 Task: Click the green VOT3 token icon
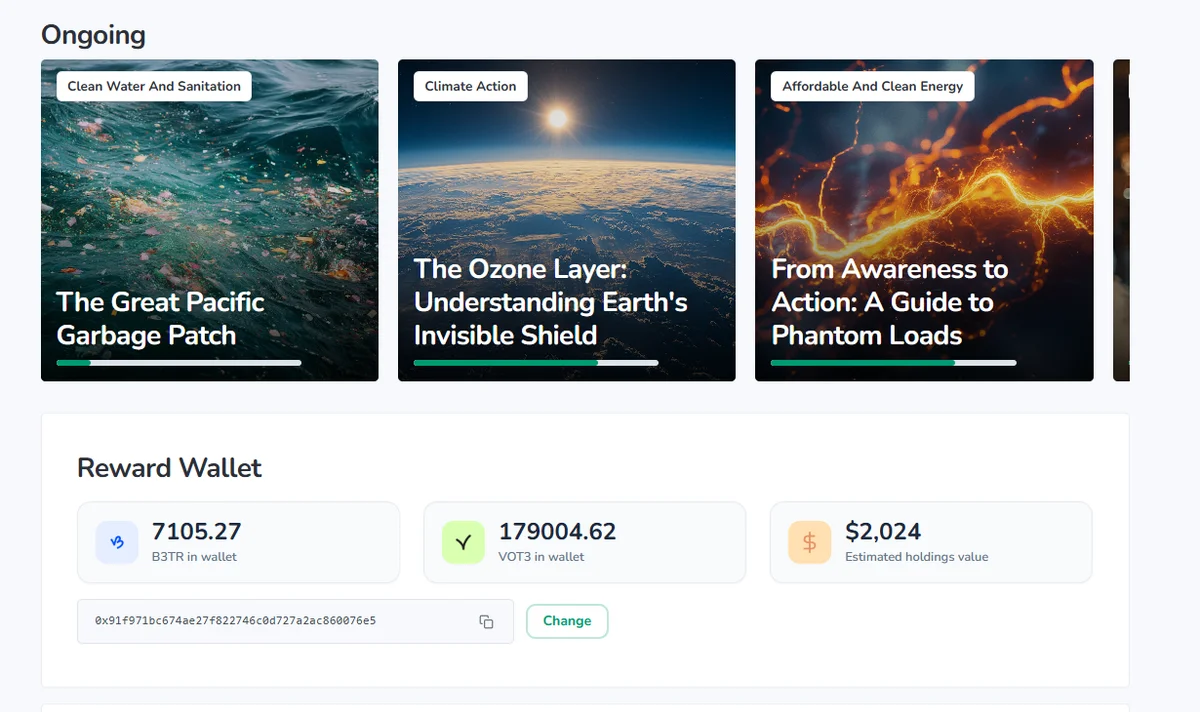pyautogui.click(x=463, y=542)
